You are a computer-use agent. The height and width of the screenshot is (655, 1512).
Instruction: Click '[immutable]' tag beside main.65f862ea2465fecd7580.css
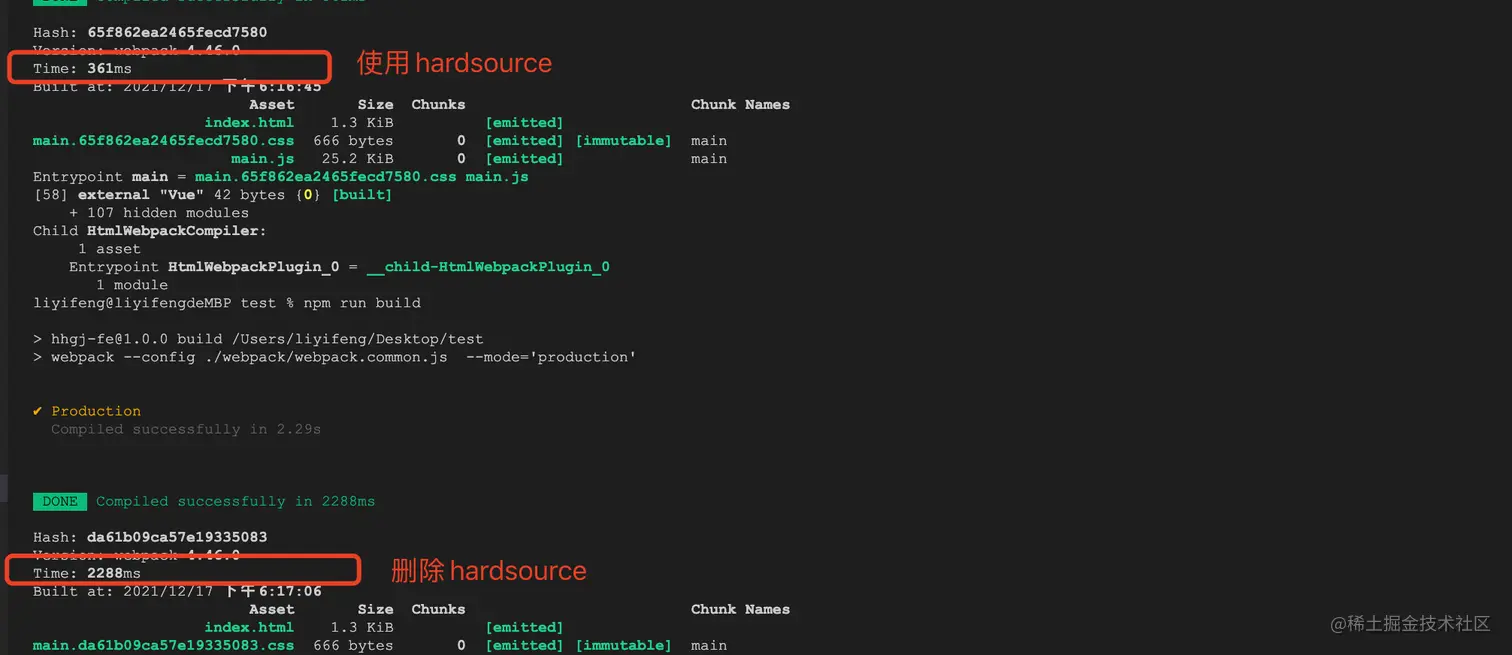tap(623, 140)
